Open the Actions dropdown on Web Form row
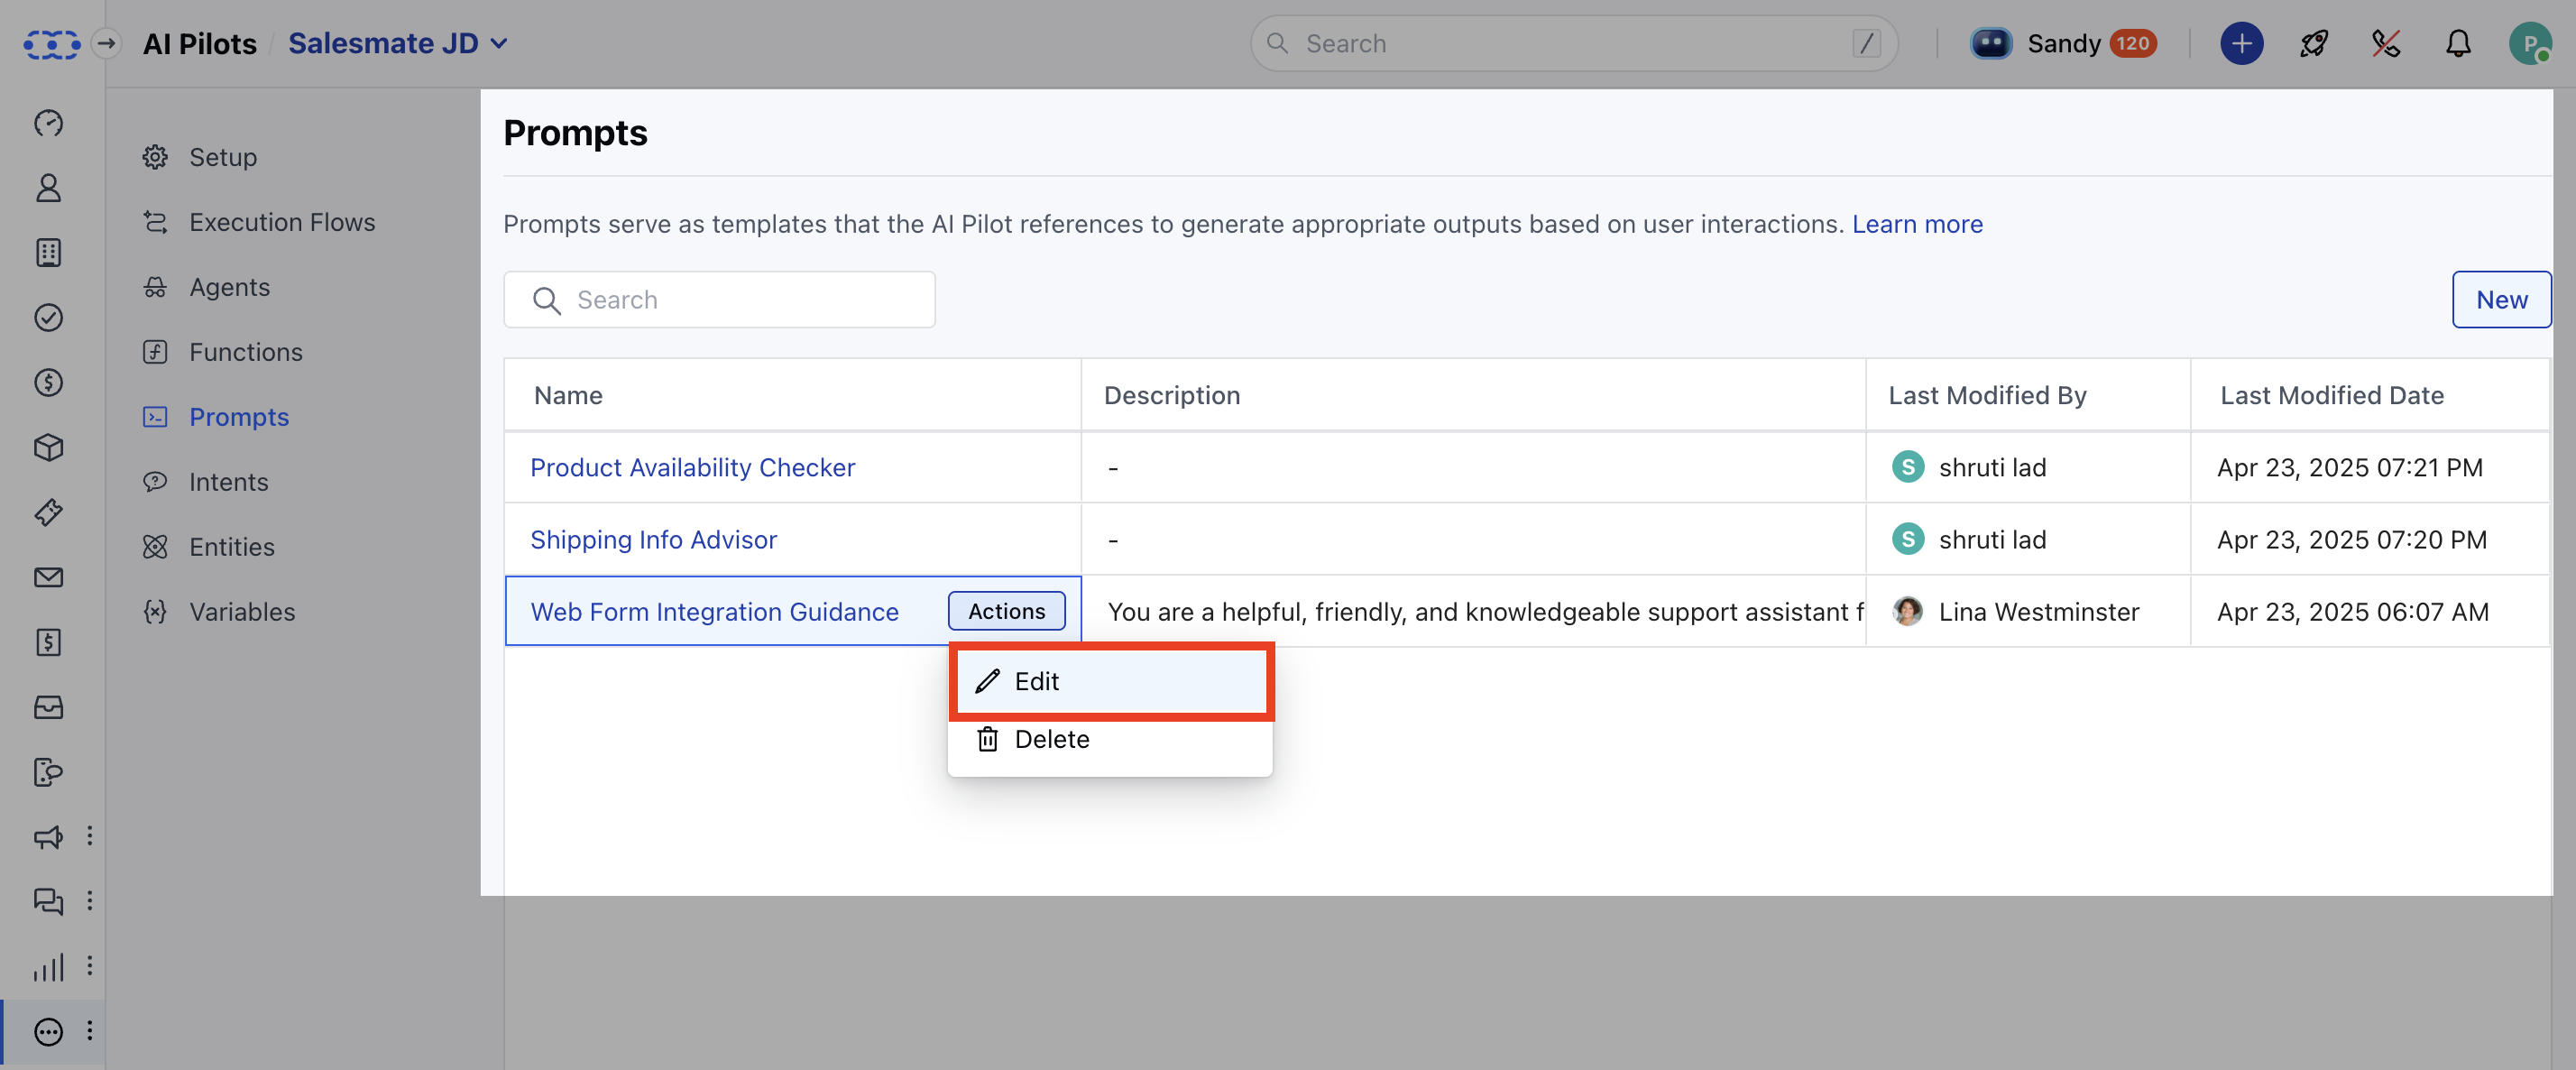This screenshot has width=2576, height=1070. (x=1006, y=611)
